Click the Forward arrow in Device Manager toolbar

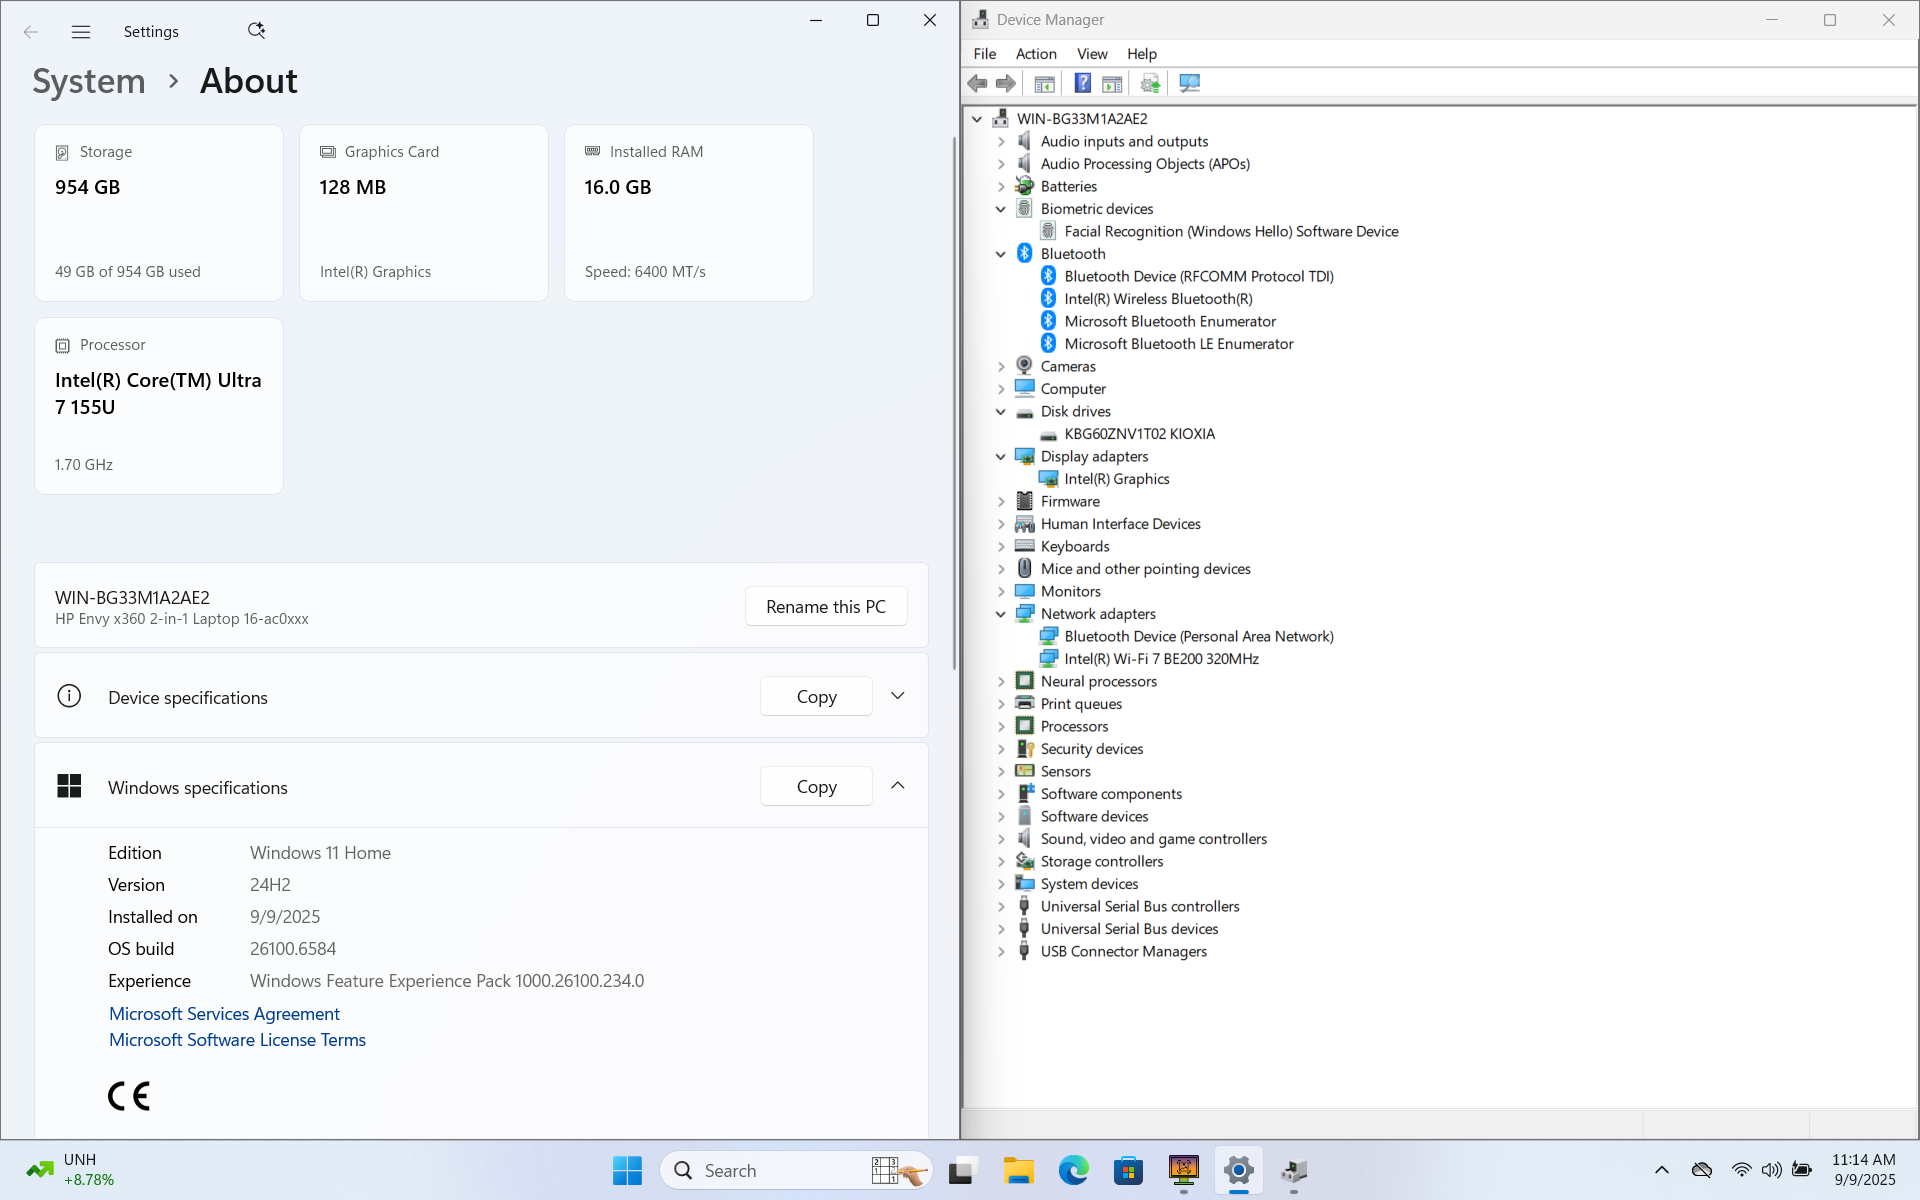(x=1006, y=84)
